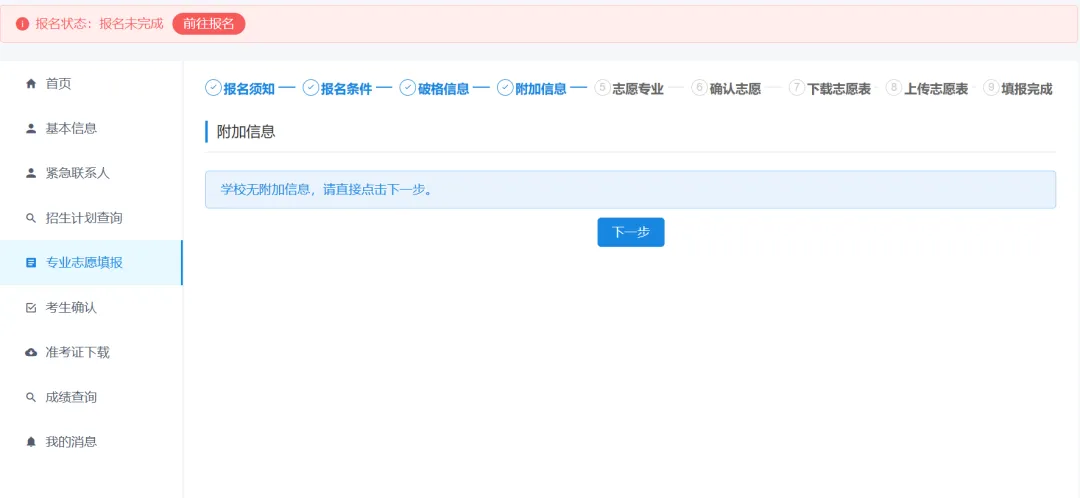Click the checkmark circle of 附加信息 step

pyautogui.click(x=505, y=88)
